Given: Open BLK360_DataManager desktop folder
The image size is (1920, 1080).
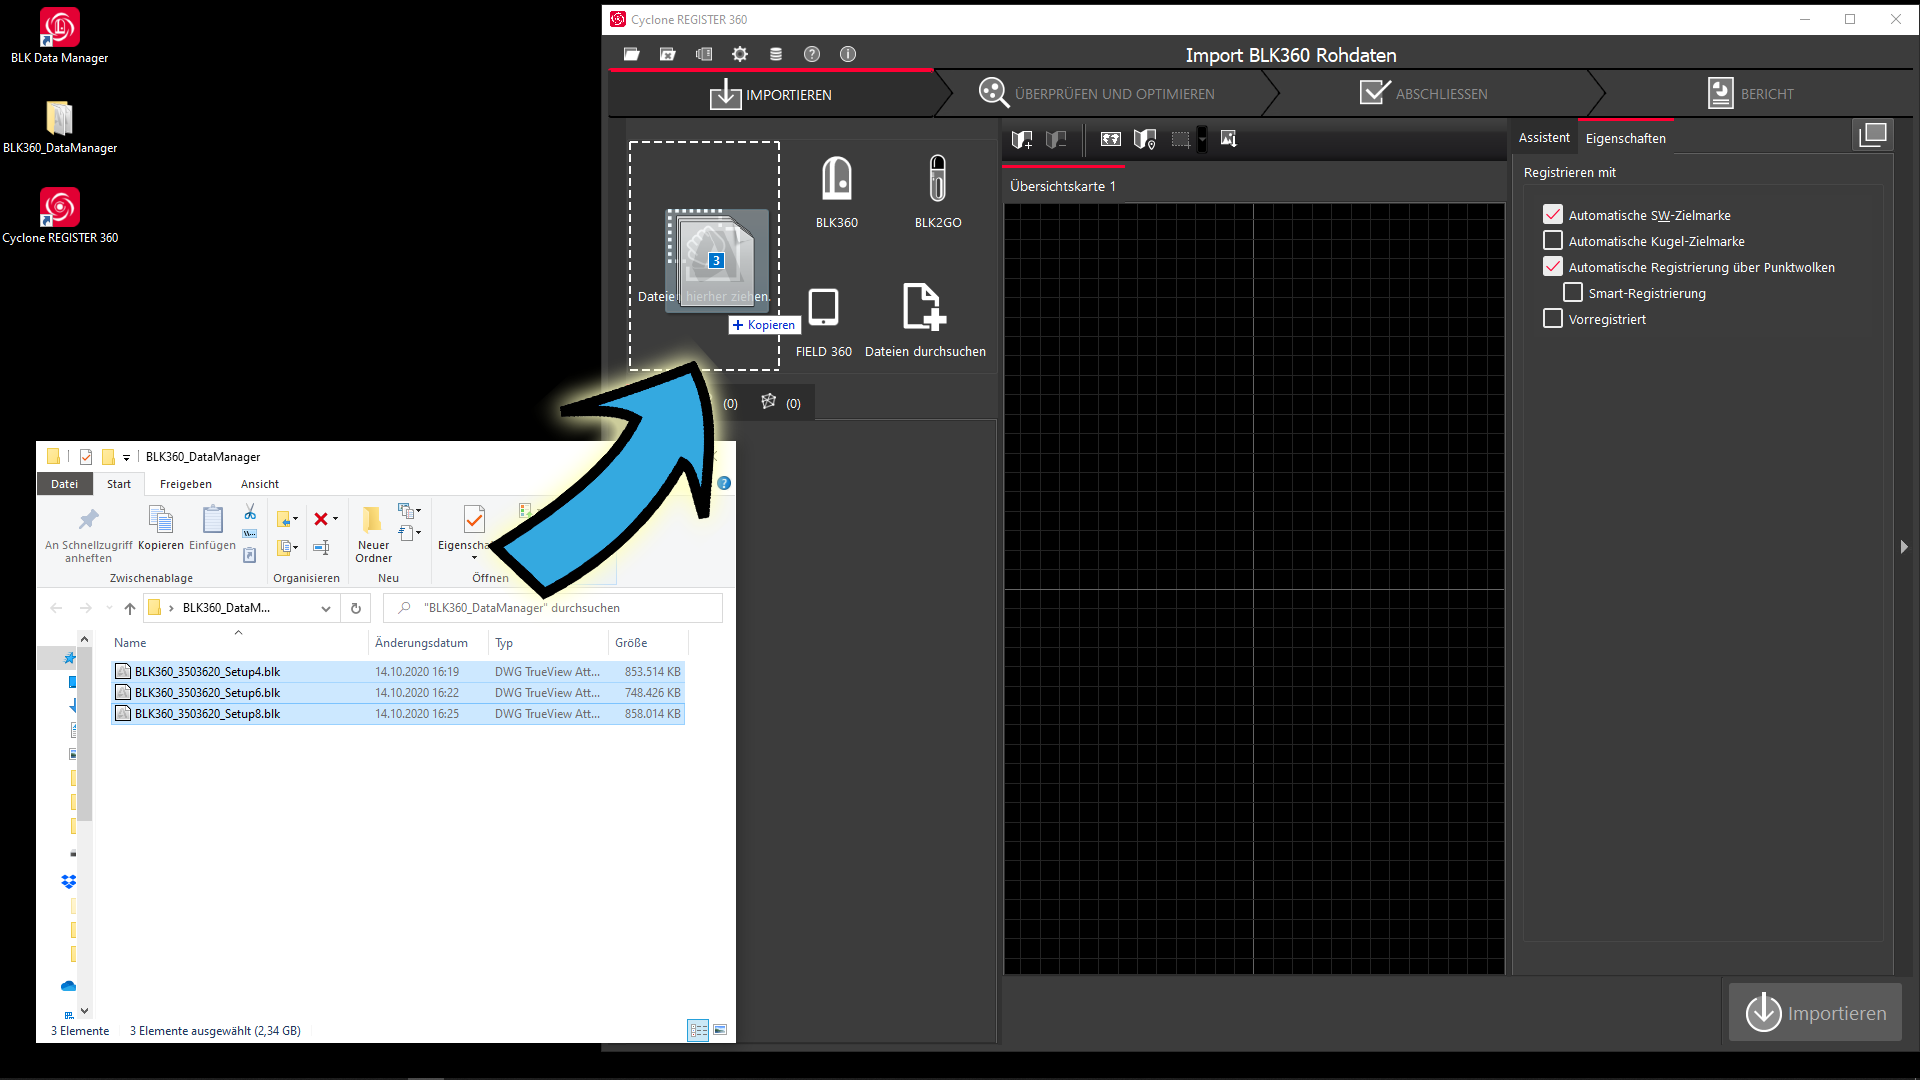Looking at the screenshot, I should point(60,126).
